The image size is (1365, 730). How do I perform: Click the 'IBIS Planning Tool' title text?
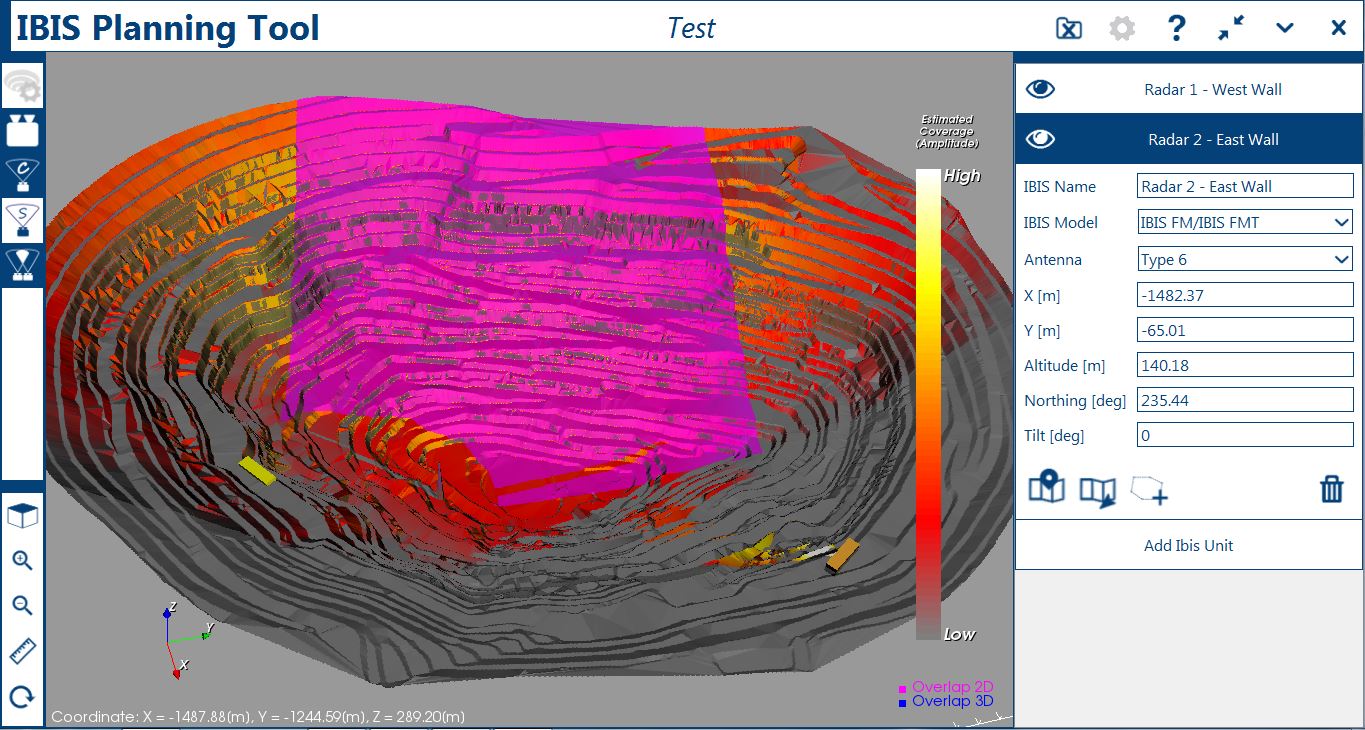pyautogui.click(x=168, y=27)
